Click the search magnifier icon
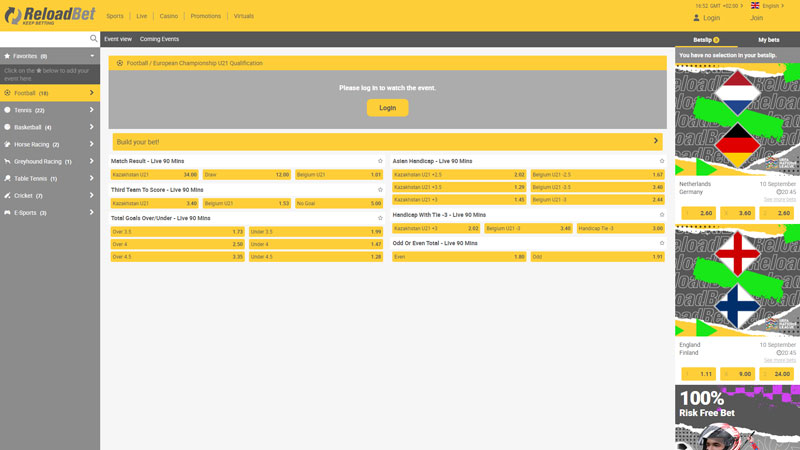The width and height of the screenshot is (800, 450). (94, 39)
